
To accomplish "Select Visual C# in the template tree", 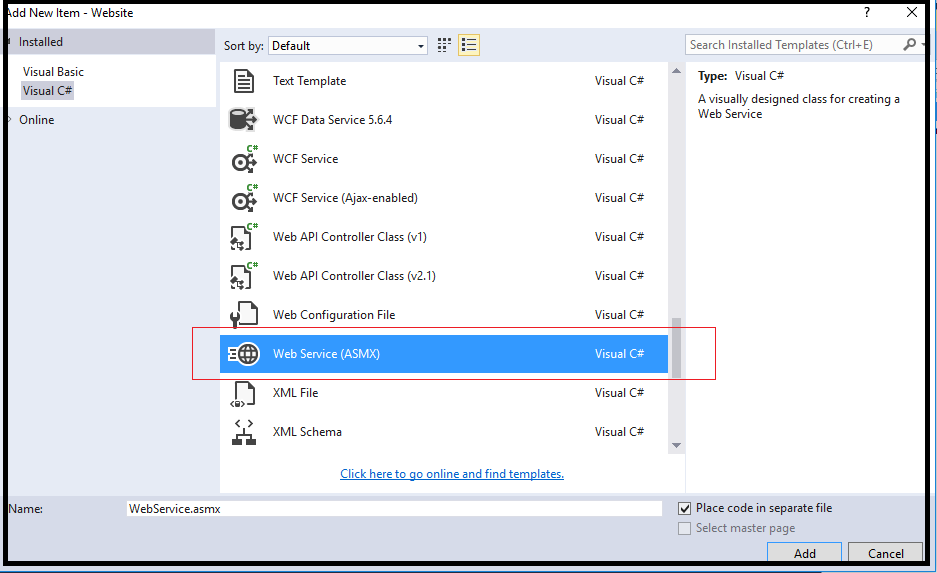I will [47, 91].
